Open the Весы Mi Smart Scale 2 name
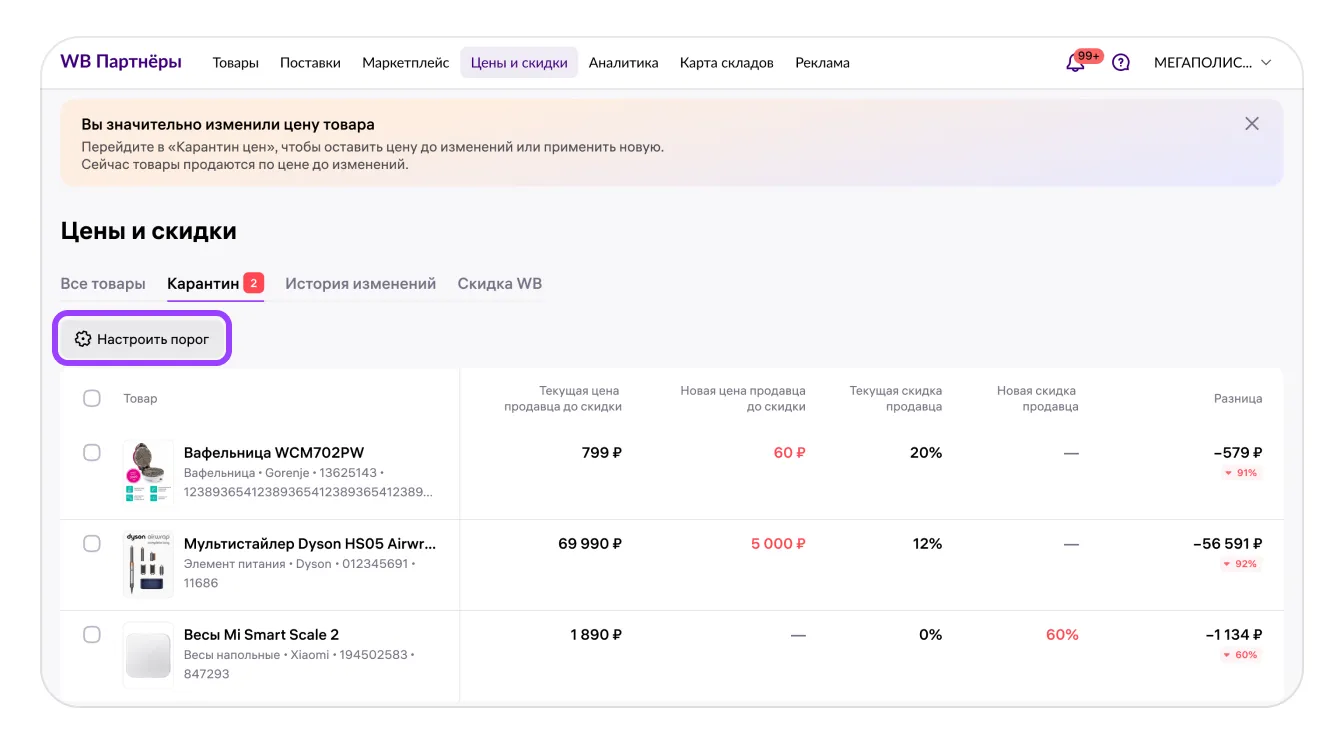This screenshot has height=744, width=1344. 261,635
